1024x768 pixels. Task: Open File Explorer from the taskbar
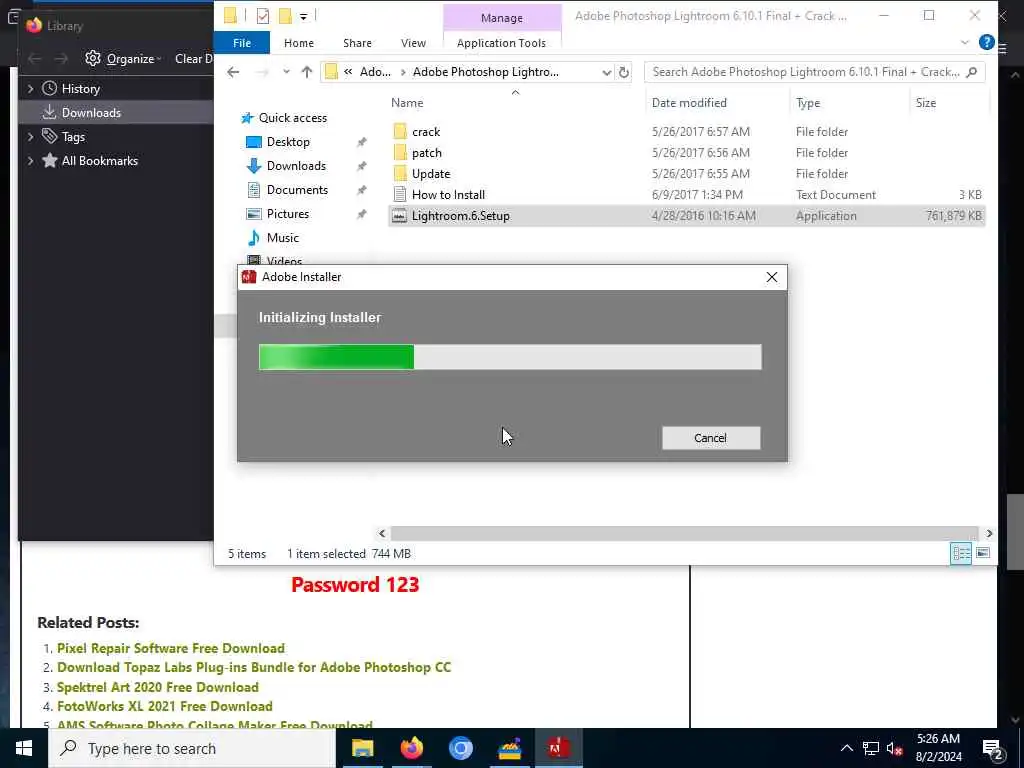point(362,748)
